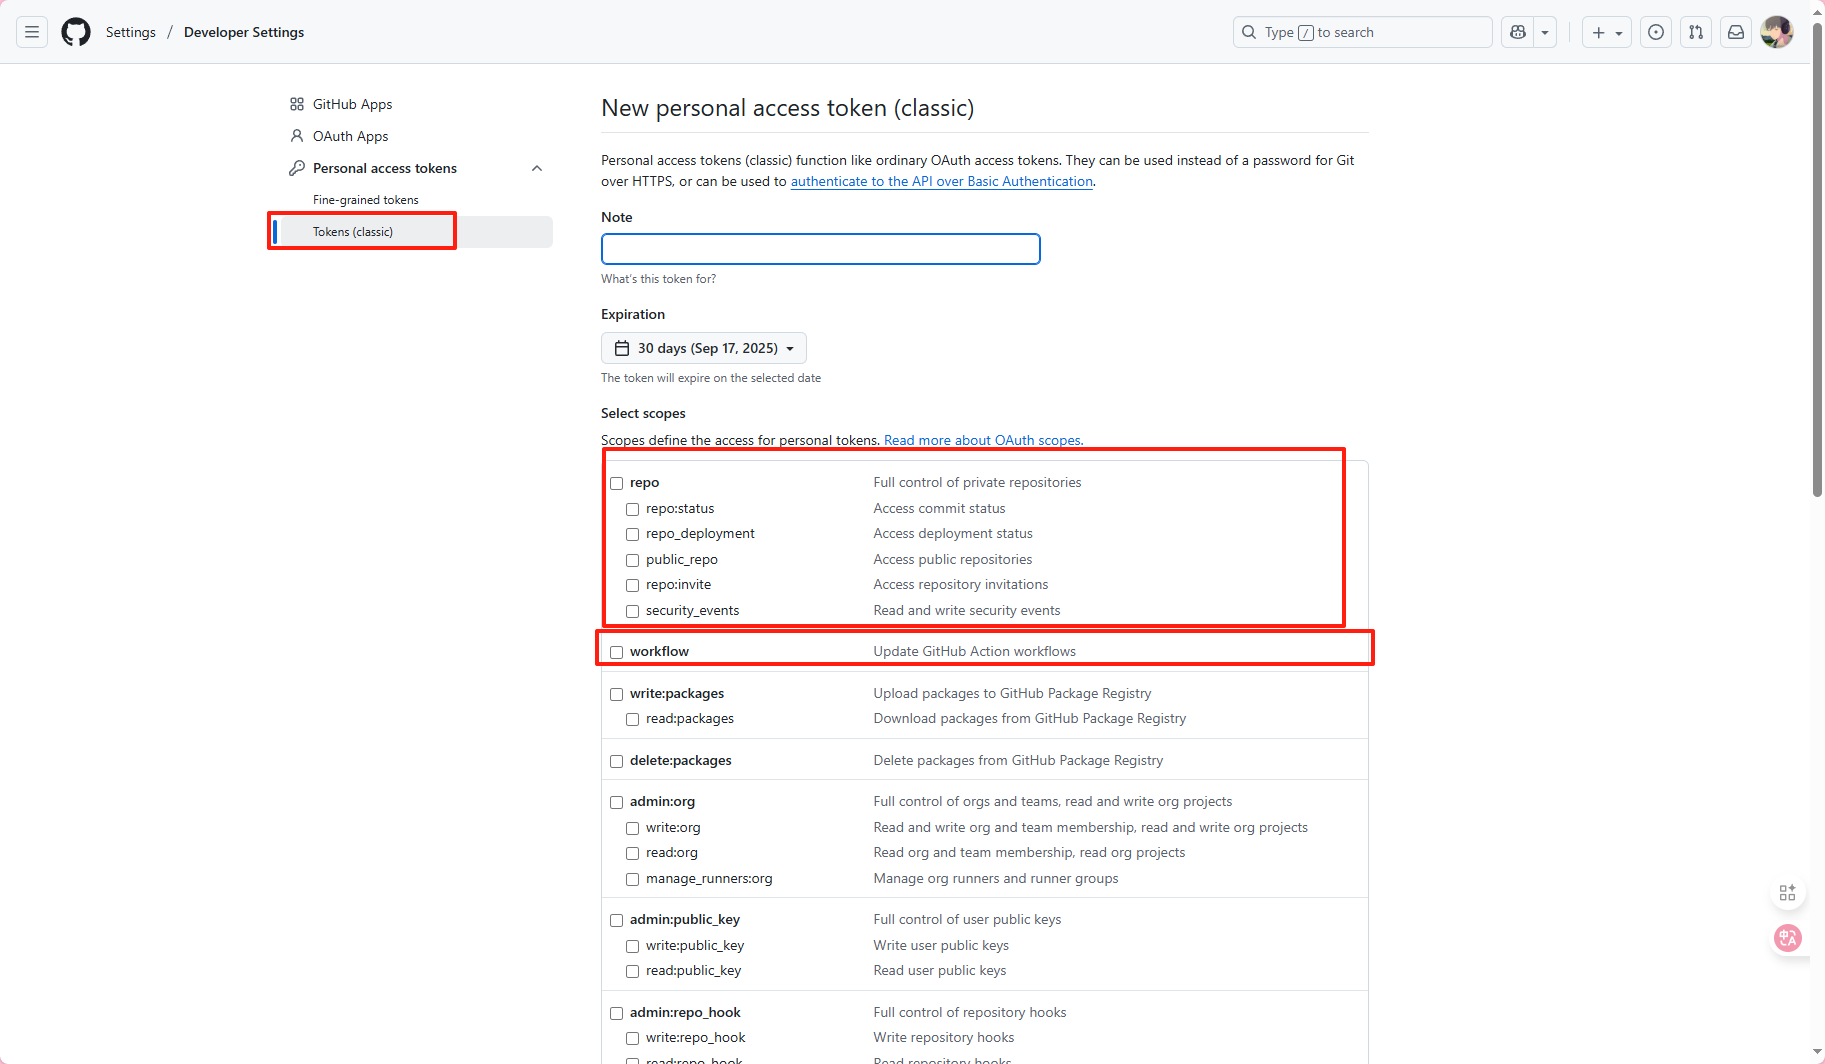Open the GitHub Copilot menu

[1516, 31]
